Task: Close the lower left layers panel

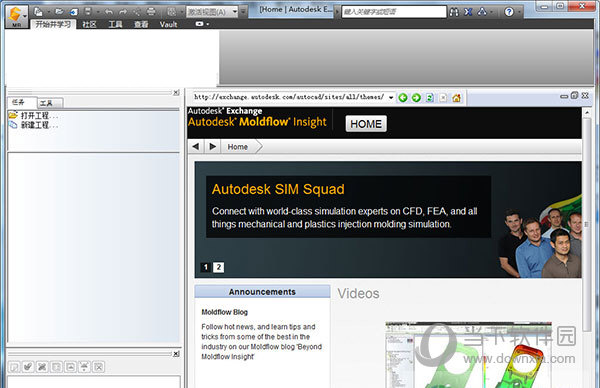Action: point(176,354)
